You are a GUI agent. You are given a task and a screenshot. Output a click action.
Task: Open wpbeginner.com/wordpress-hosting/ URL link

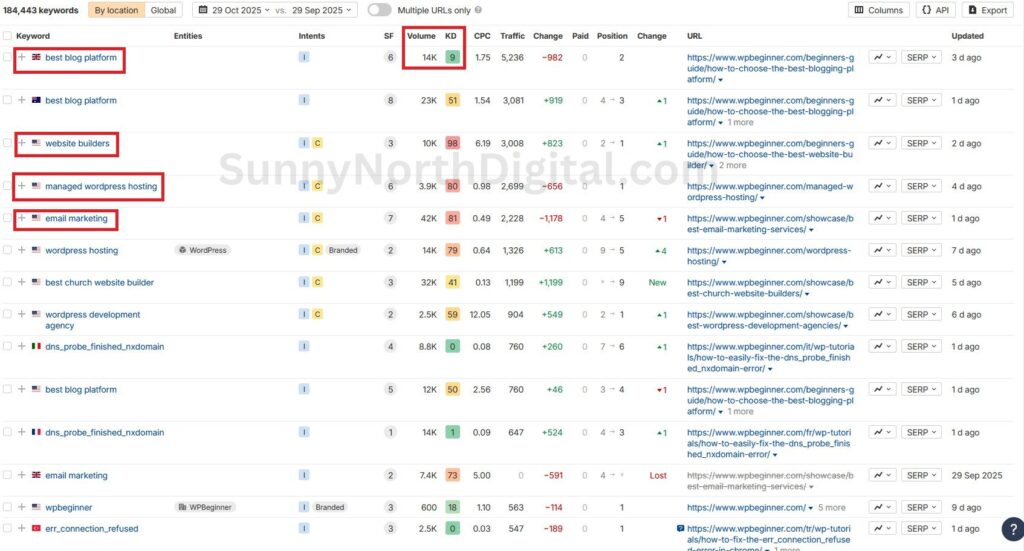click(769, 255)
